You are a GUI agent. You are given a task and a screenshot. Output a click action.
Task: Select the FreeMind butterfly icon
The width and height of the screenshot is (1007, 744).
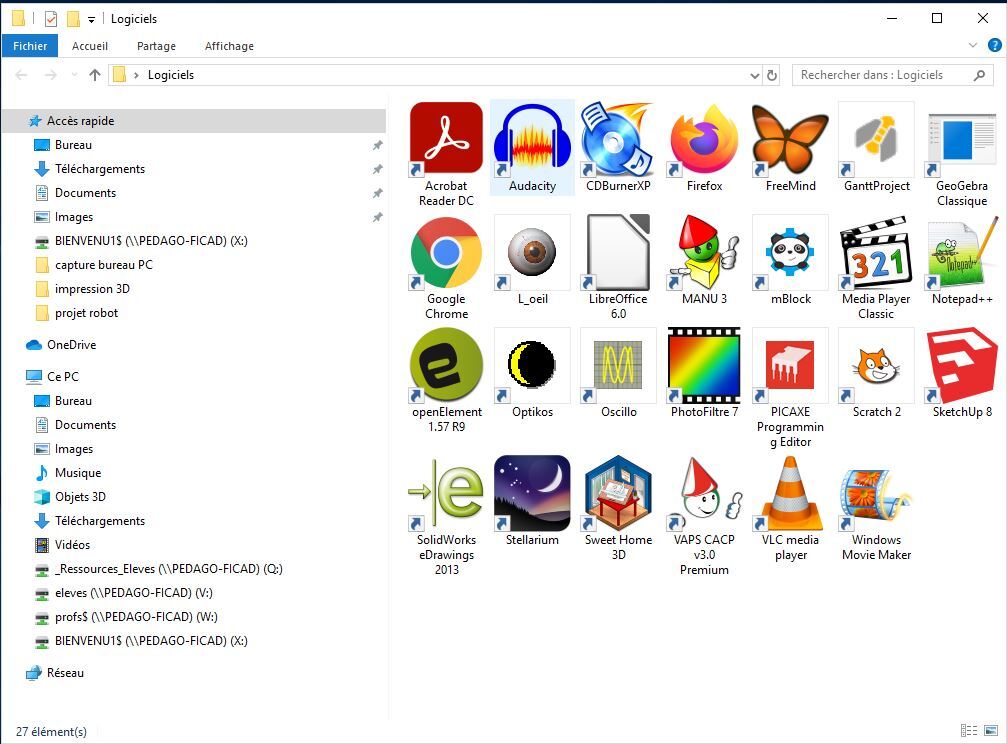point(791,139)
